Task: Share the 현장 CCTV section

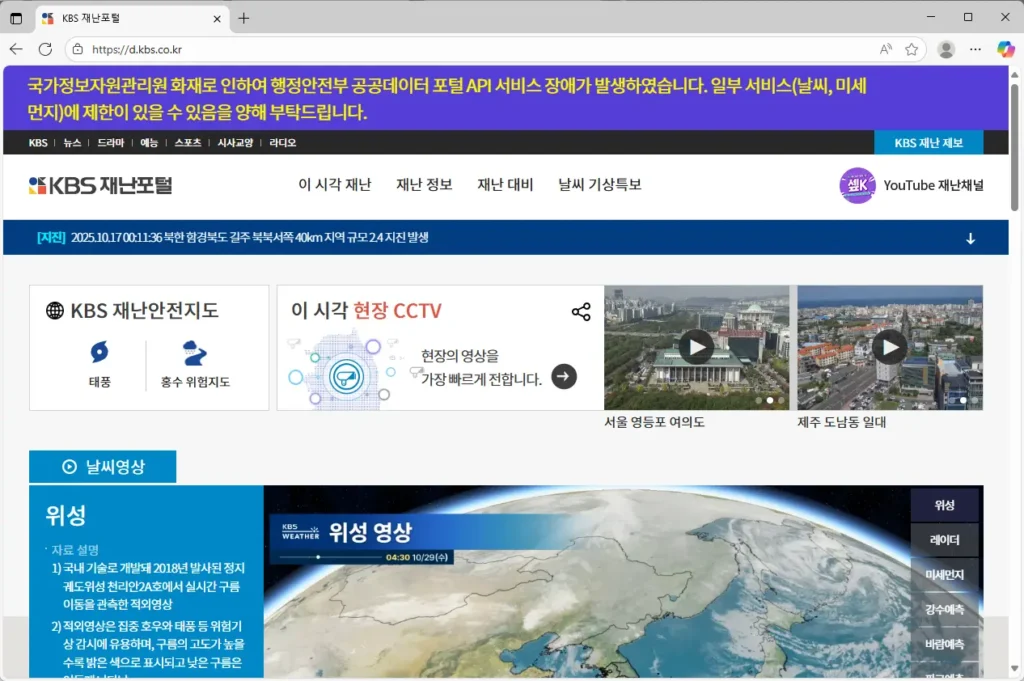Action: point(581,311)
